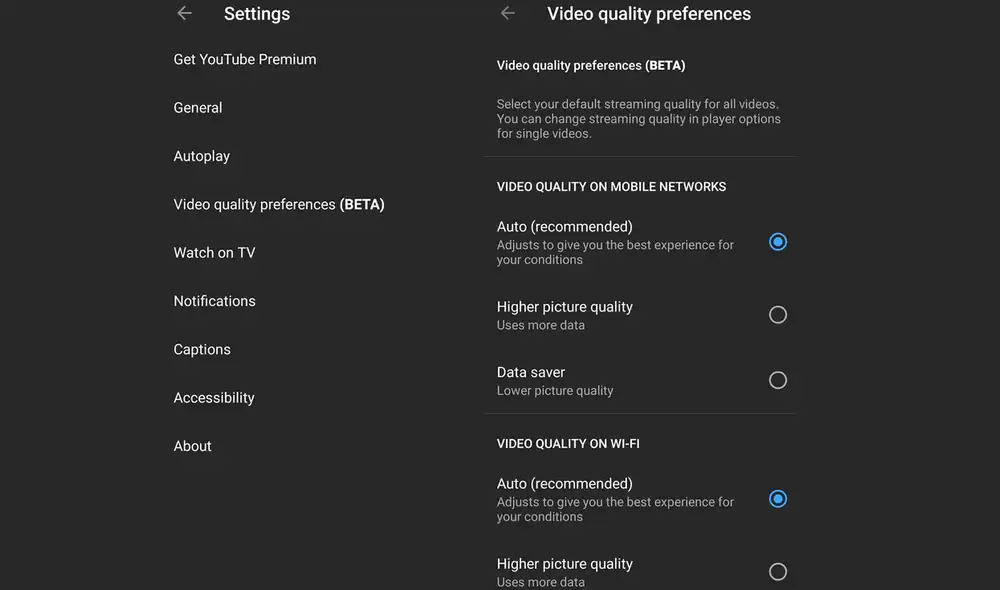This screenshot has height=590, width=1000.
Task: Click the Video quality preferences (BETA) heading
Action: pos(590,64)
